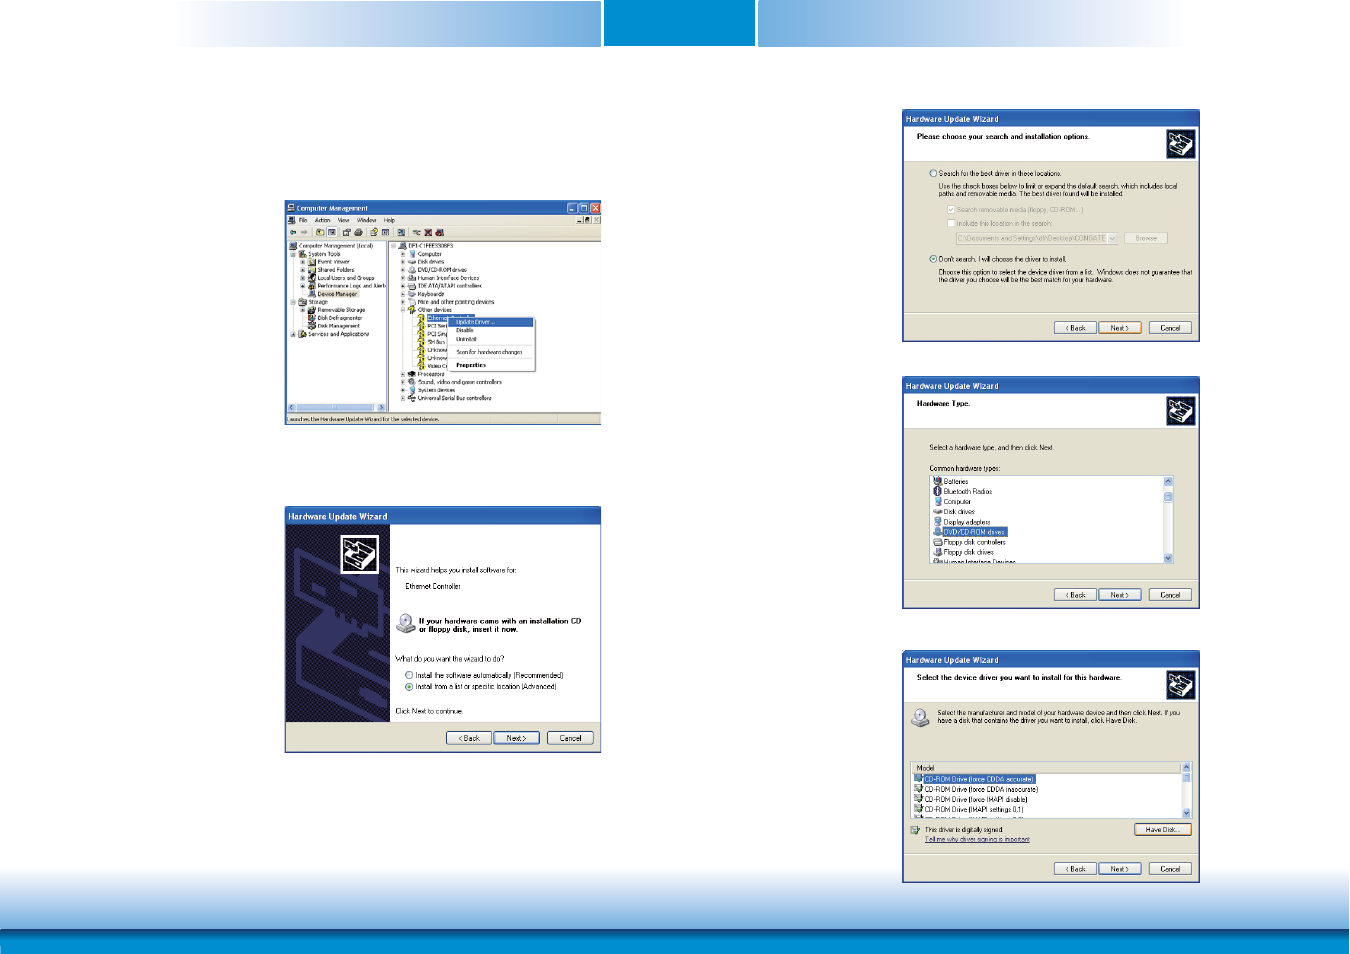Click the Device Manager icon in tree
The width and height of the screenshot is (1350, 954).
(312, 294)
